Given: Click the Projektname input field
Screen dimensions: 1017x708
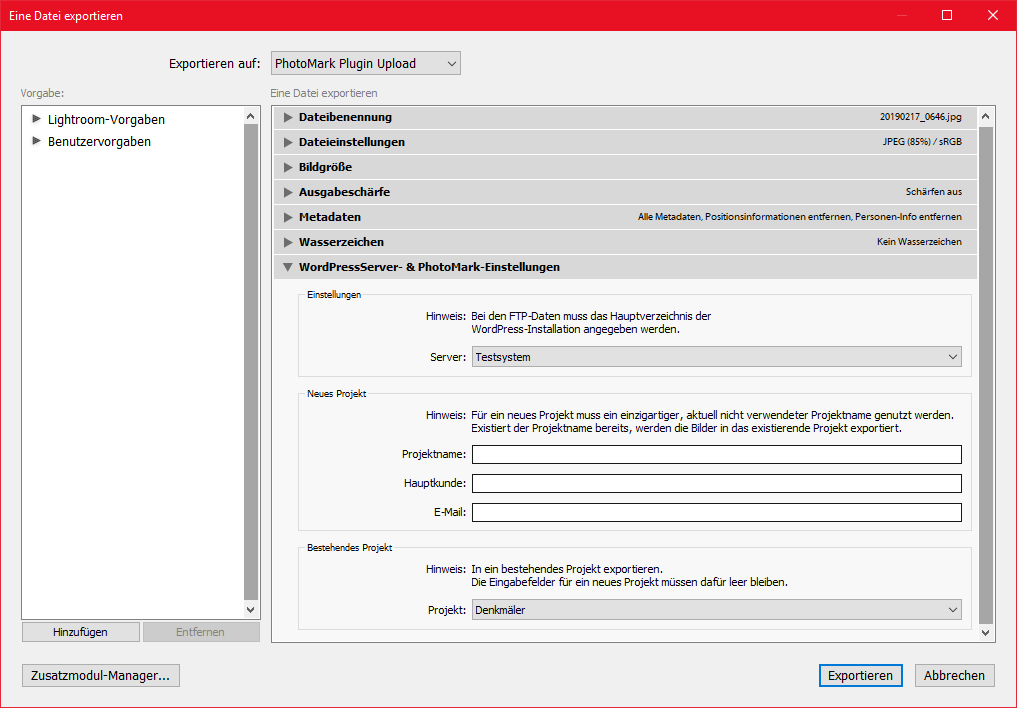Looking at the screenshot, I should pos(716,455).
